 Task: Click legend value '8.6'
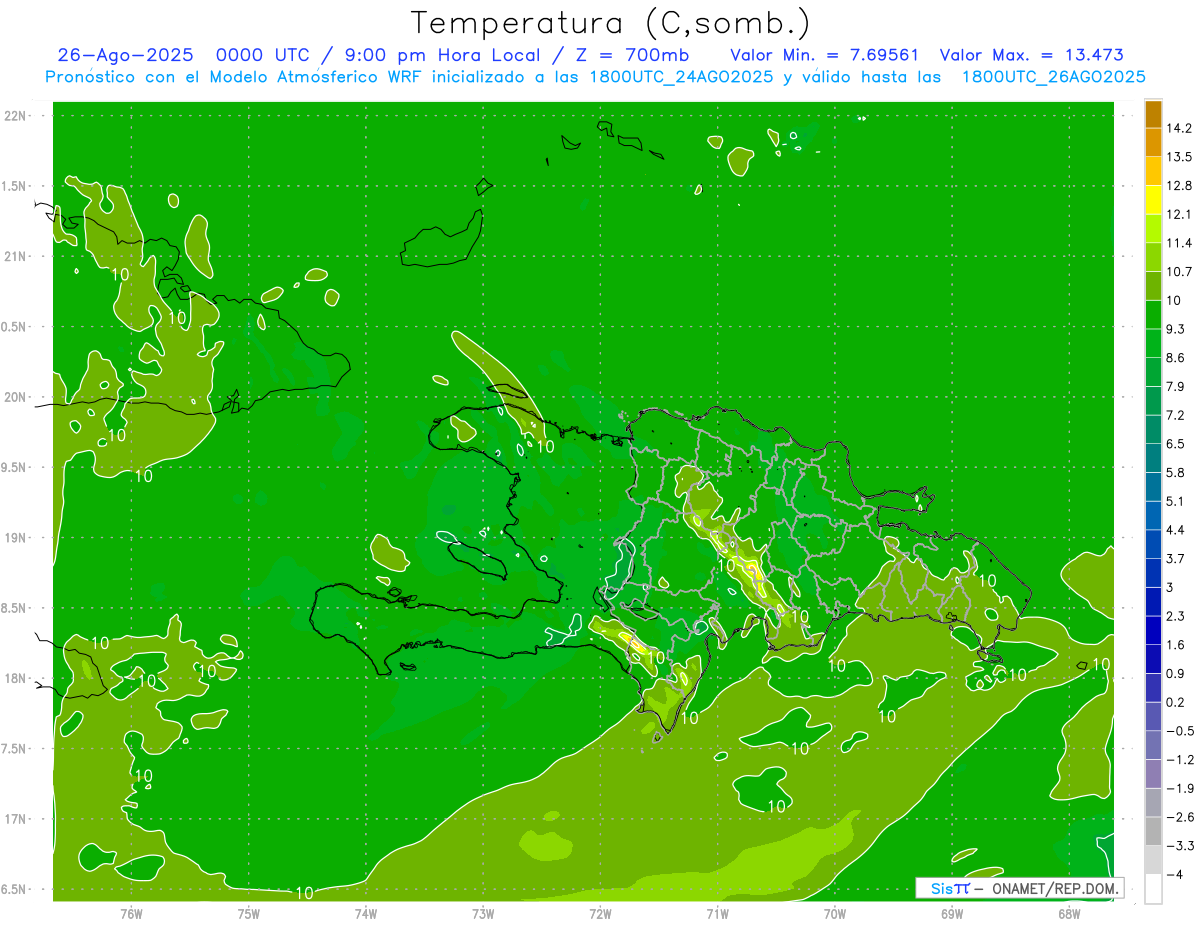pyautogui.click(x=1175, y=357)
